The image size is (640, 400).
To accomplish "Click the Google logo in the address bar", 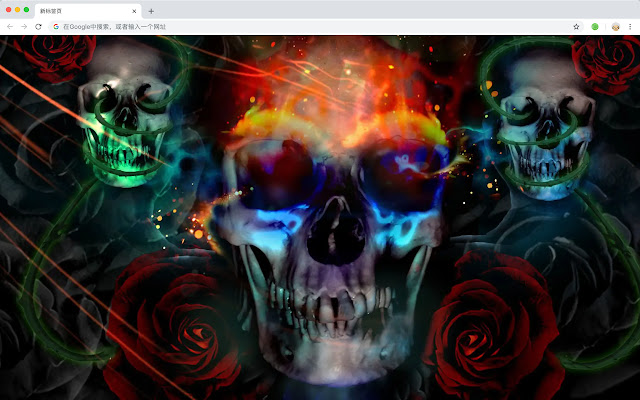I will 56,27.
